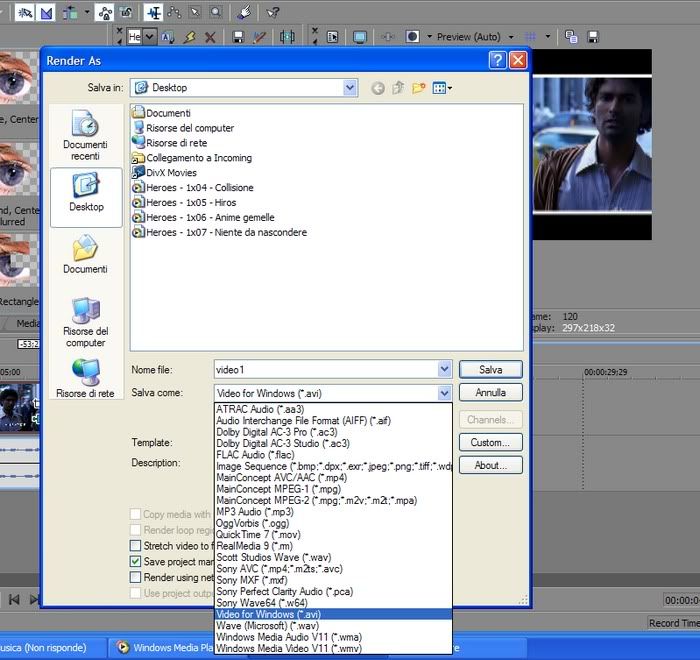Image resolution: width=700 pixels, height=660 pixels.
Task: Pick Windows Media Video V11 (*.wmv)
Action: [333, 648]
